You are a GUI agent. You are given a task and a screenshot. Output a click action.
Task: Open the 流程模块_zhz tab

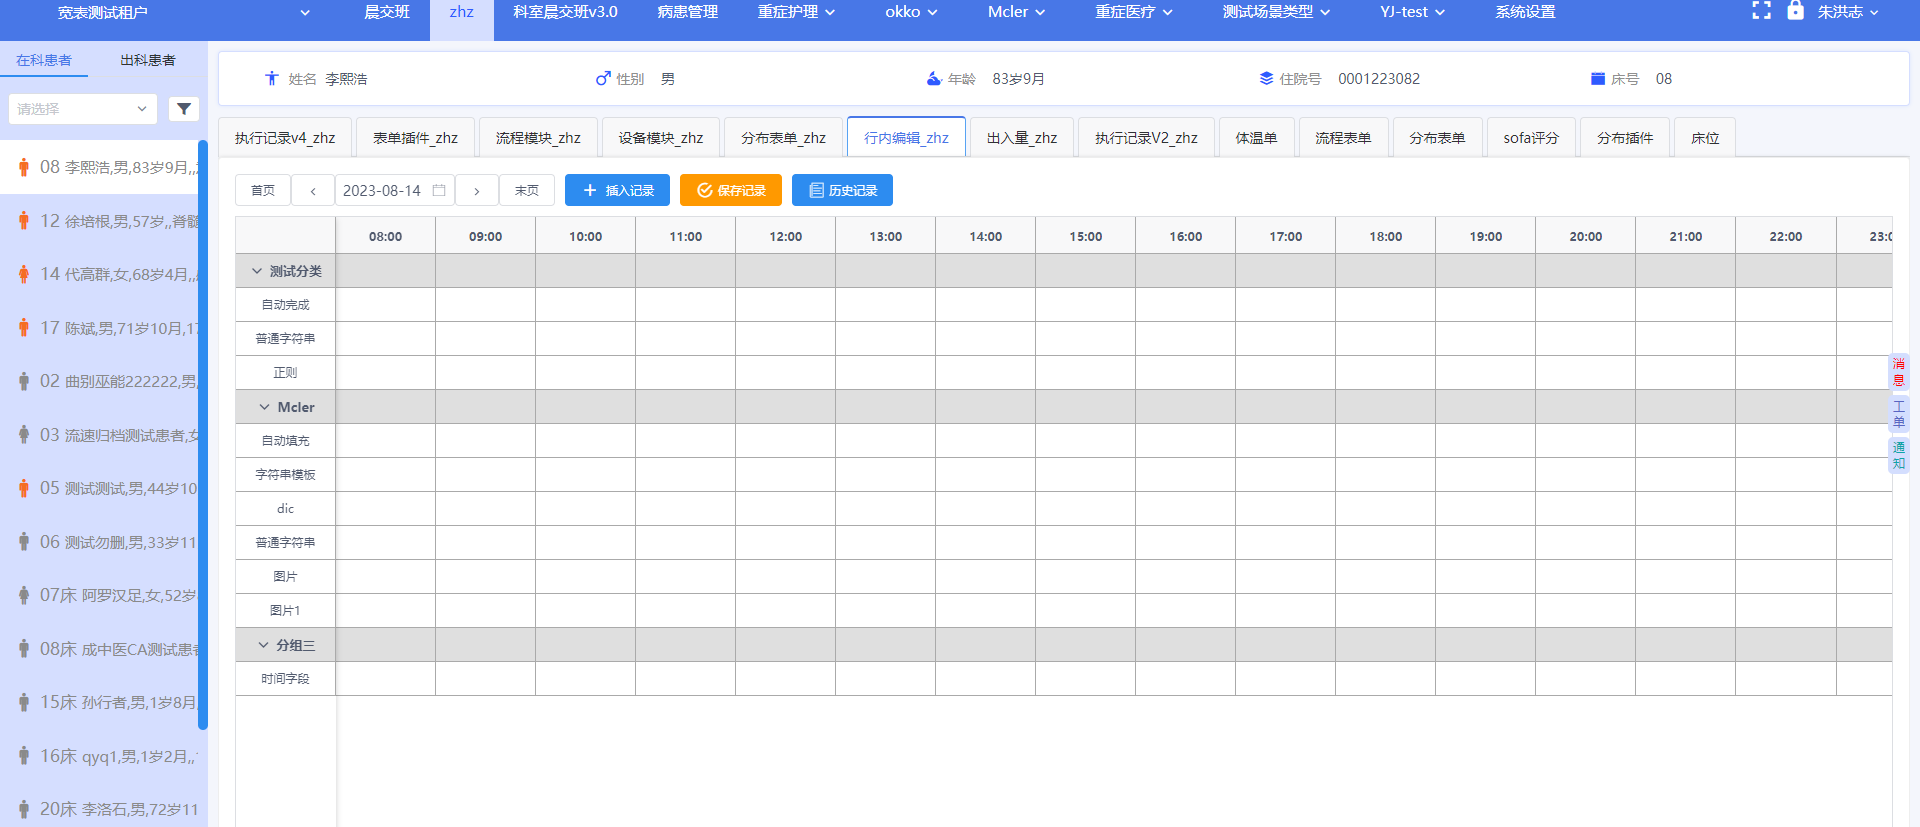pos(538,138)
